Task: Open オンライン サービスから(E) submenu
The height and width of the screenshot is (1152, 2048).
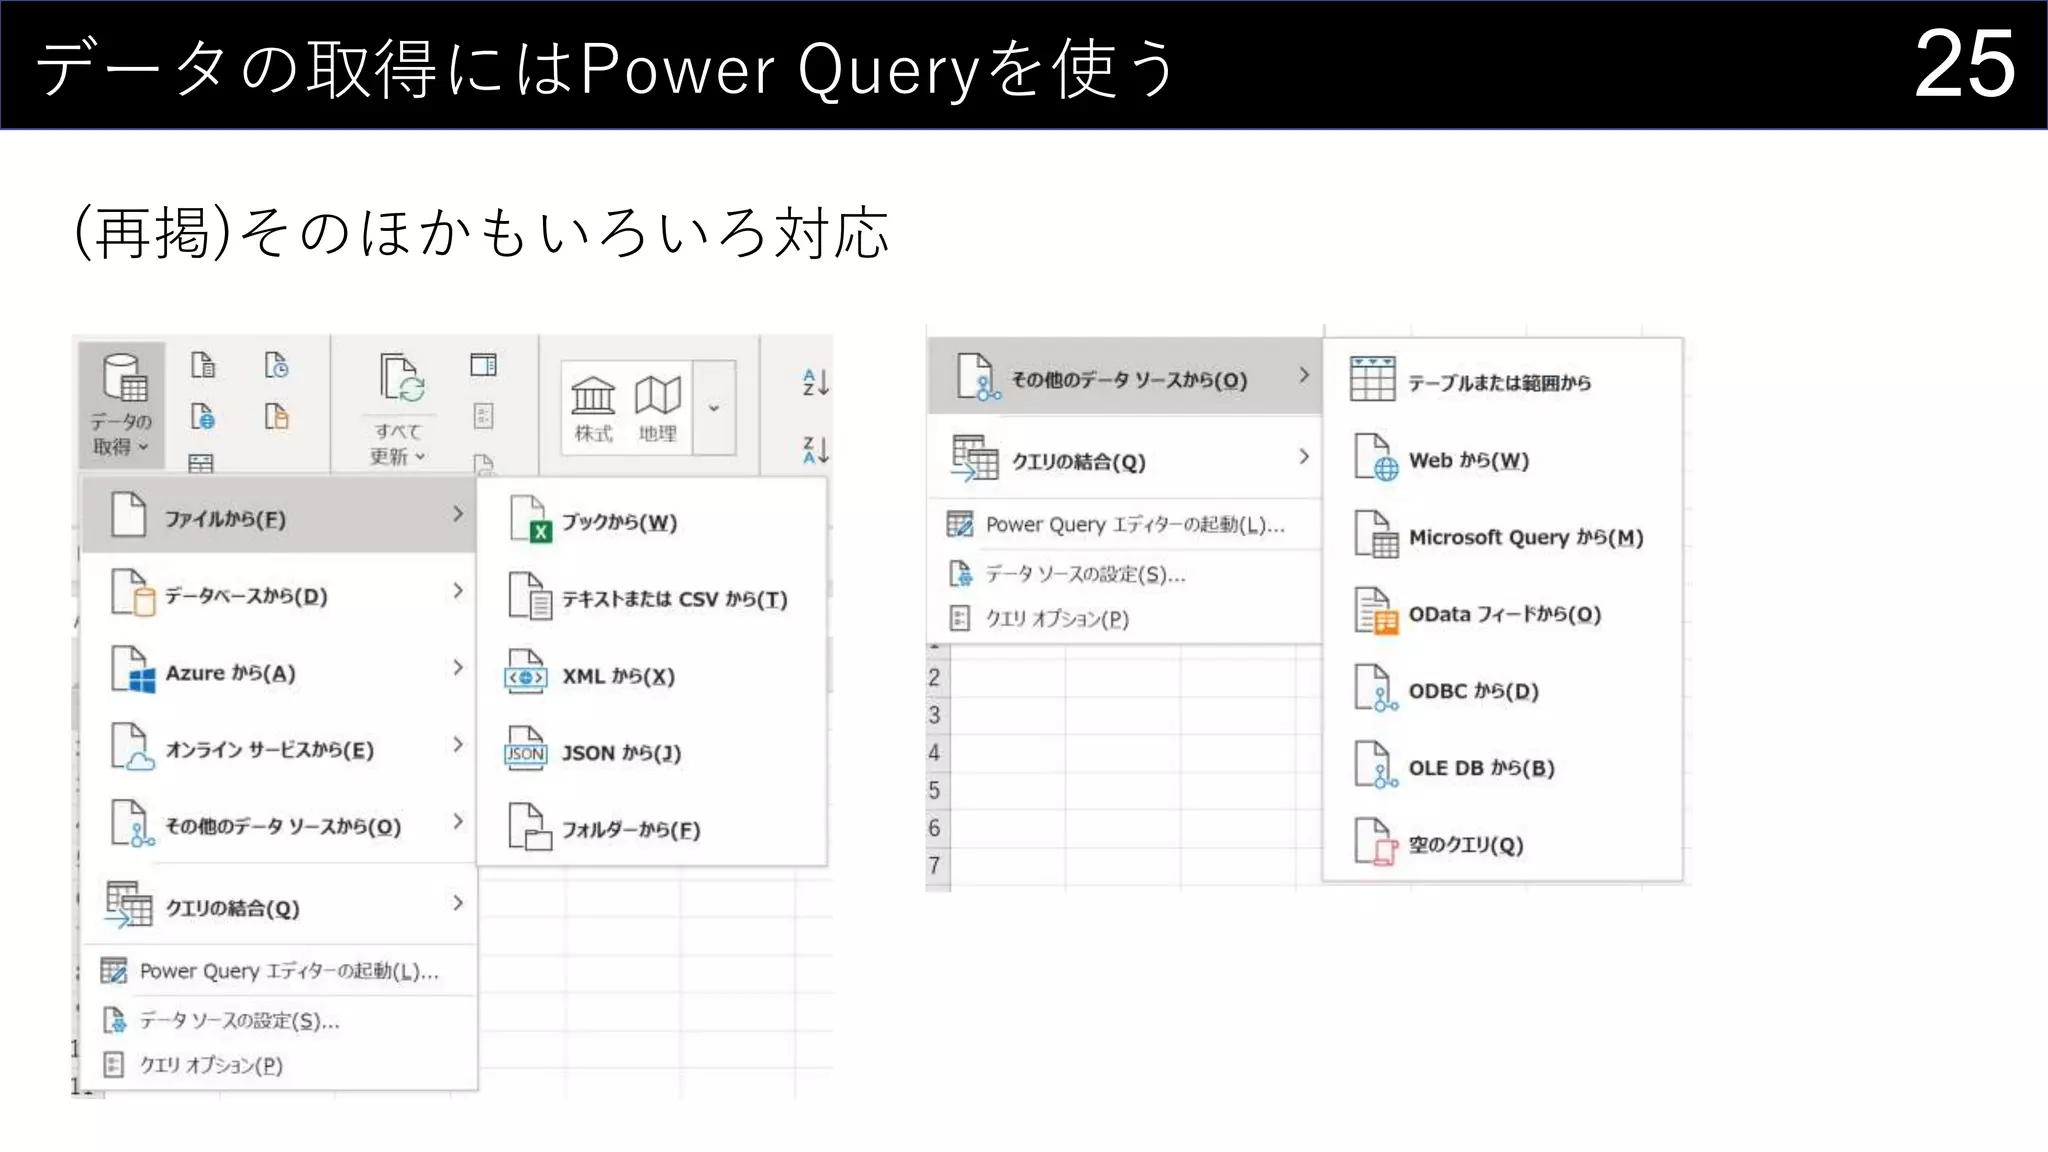Action: (279, 748)
